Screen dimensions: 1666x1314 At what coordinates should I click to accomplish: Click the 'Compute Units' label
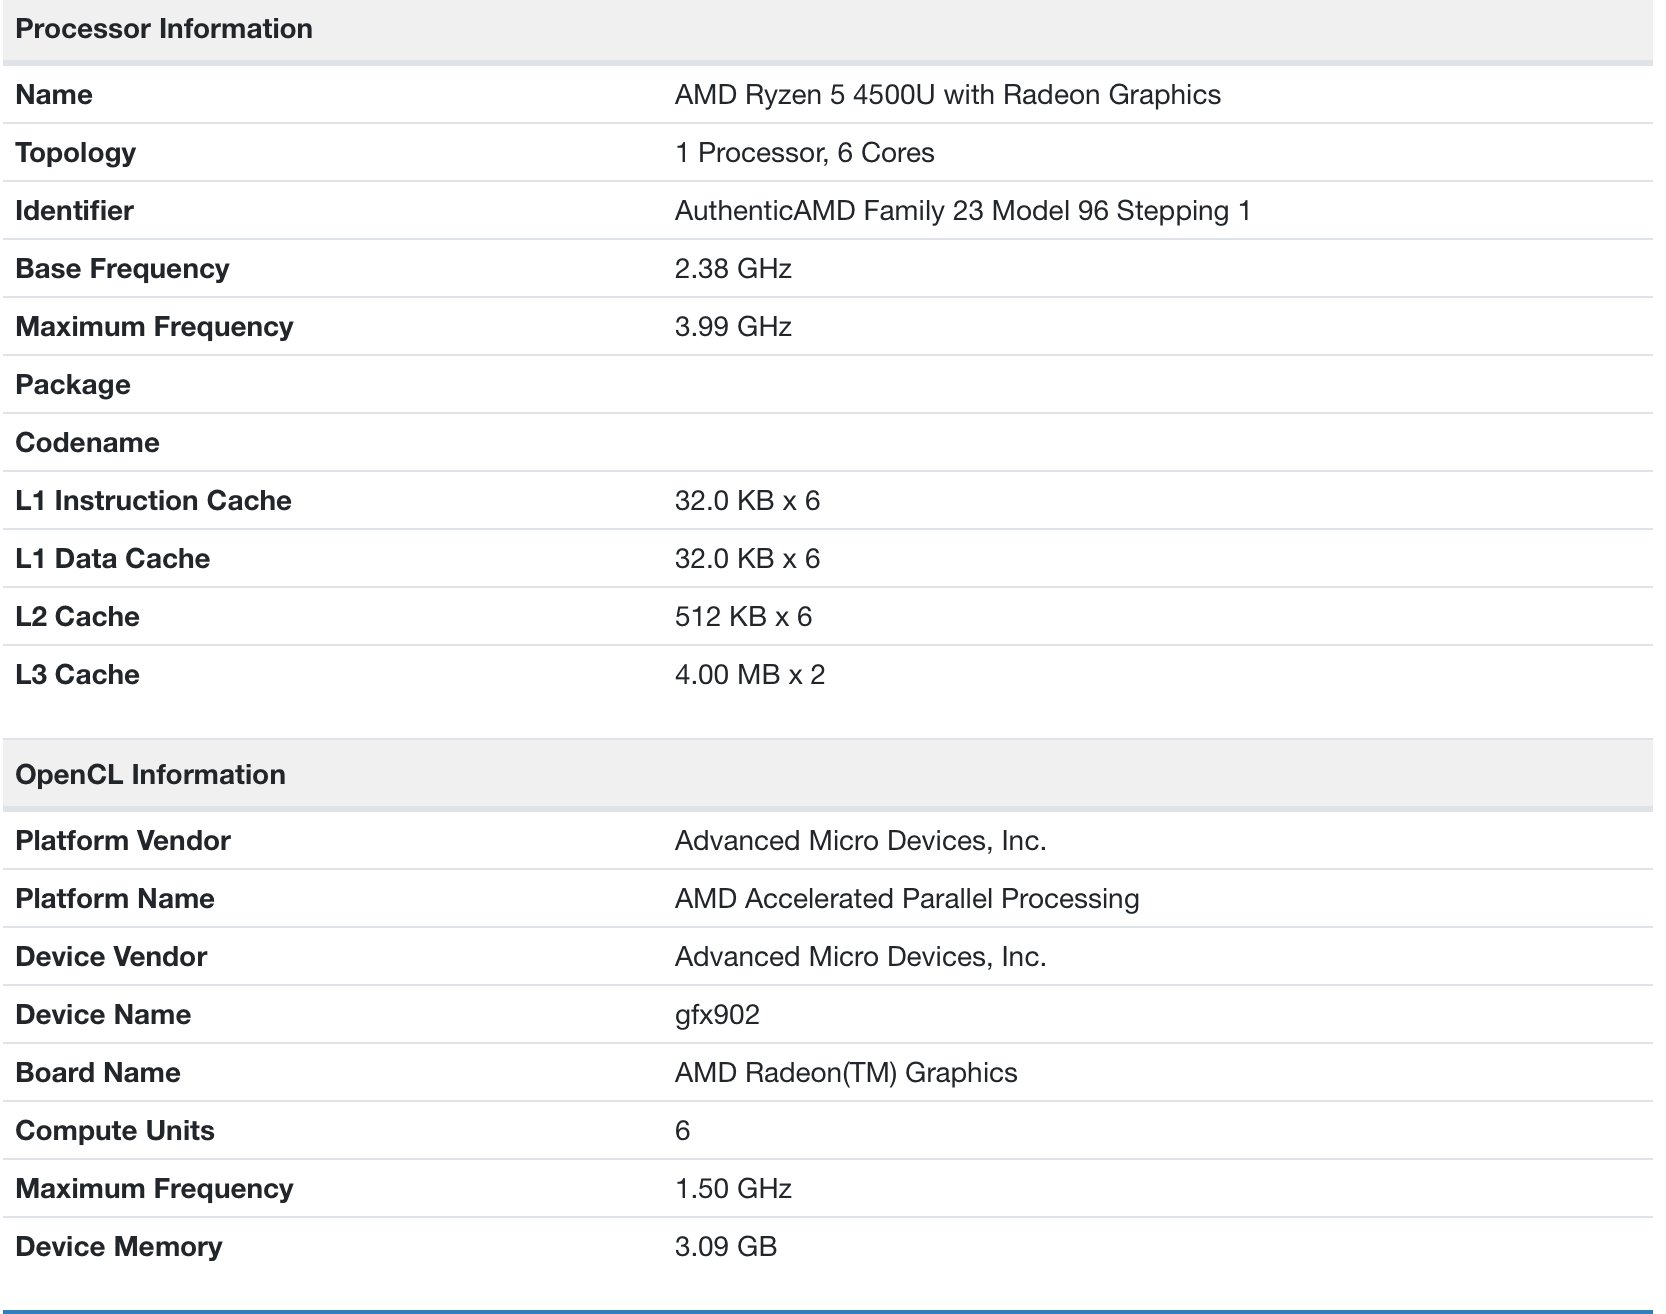[x=115, y=1131]
